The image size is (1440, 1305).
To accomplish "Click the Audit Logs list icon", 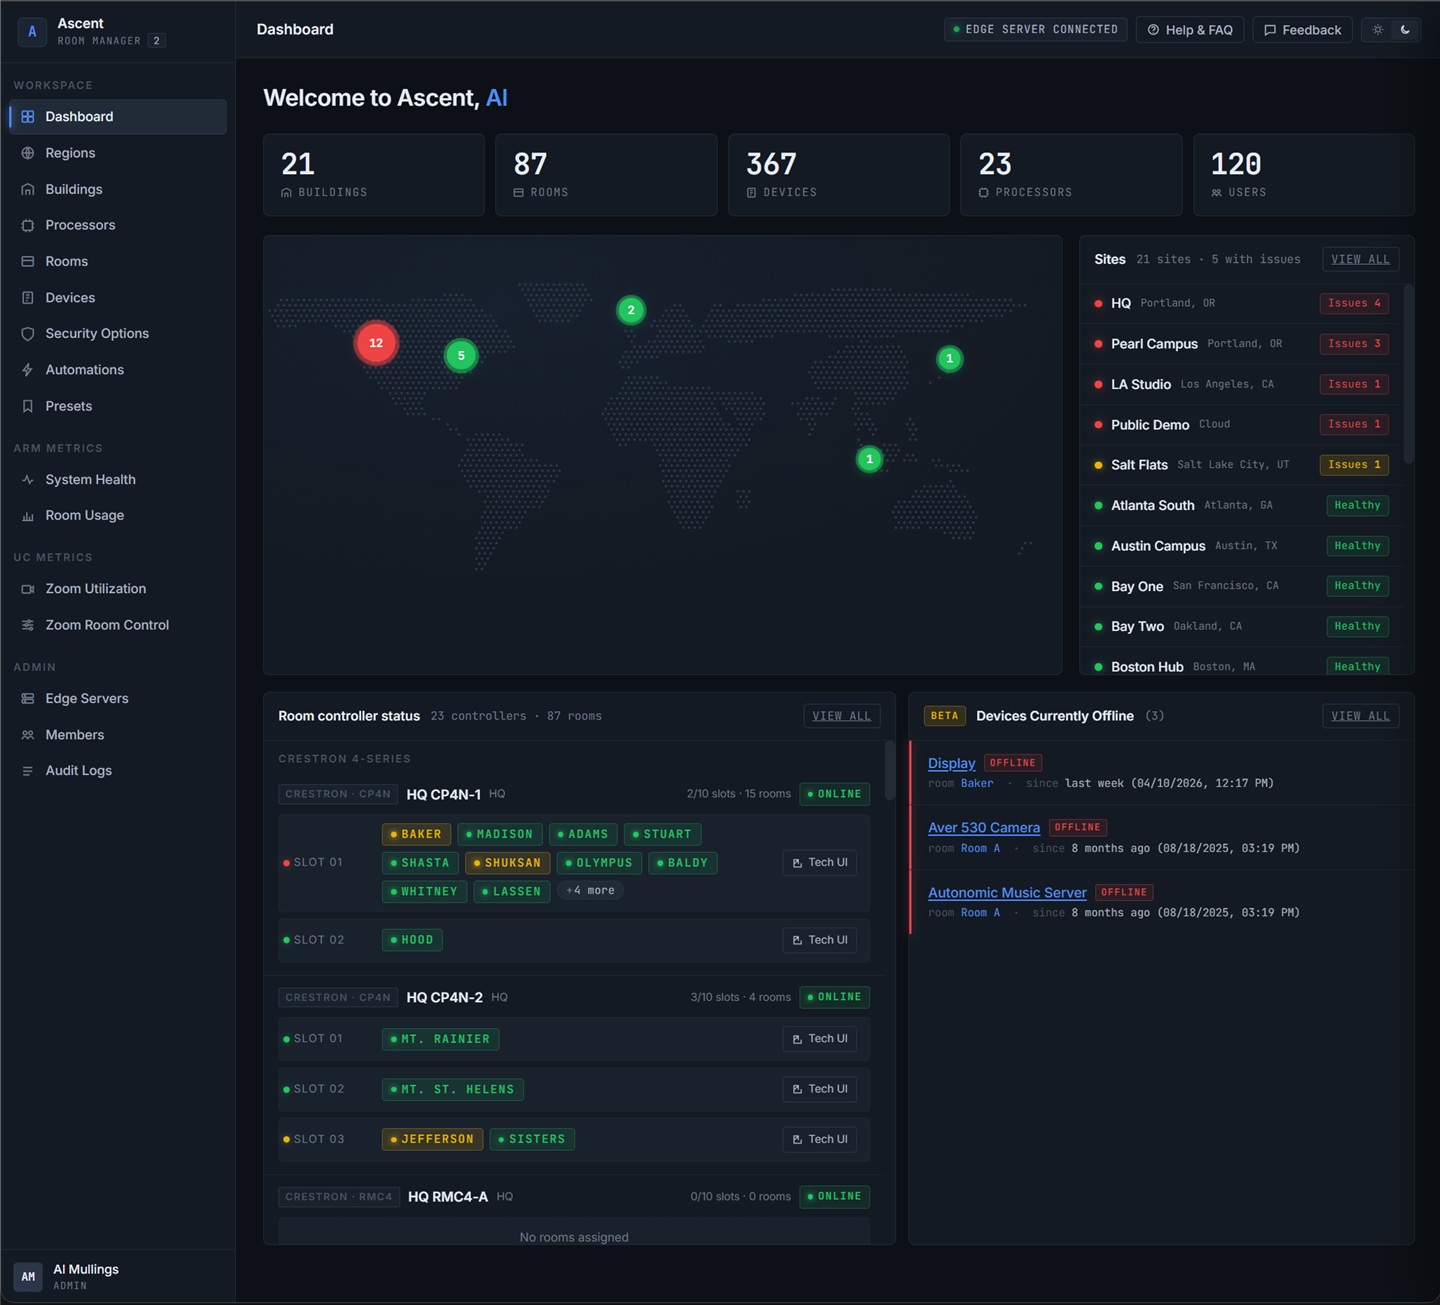I will [x=28, y=771].
